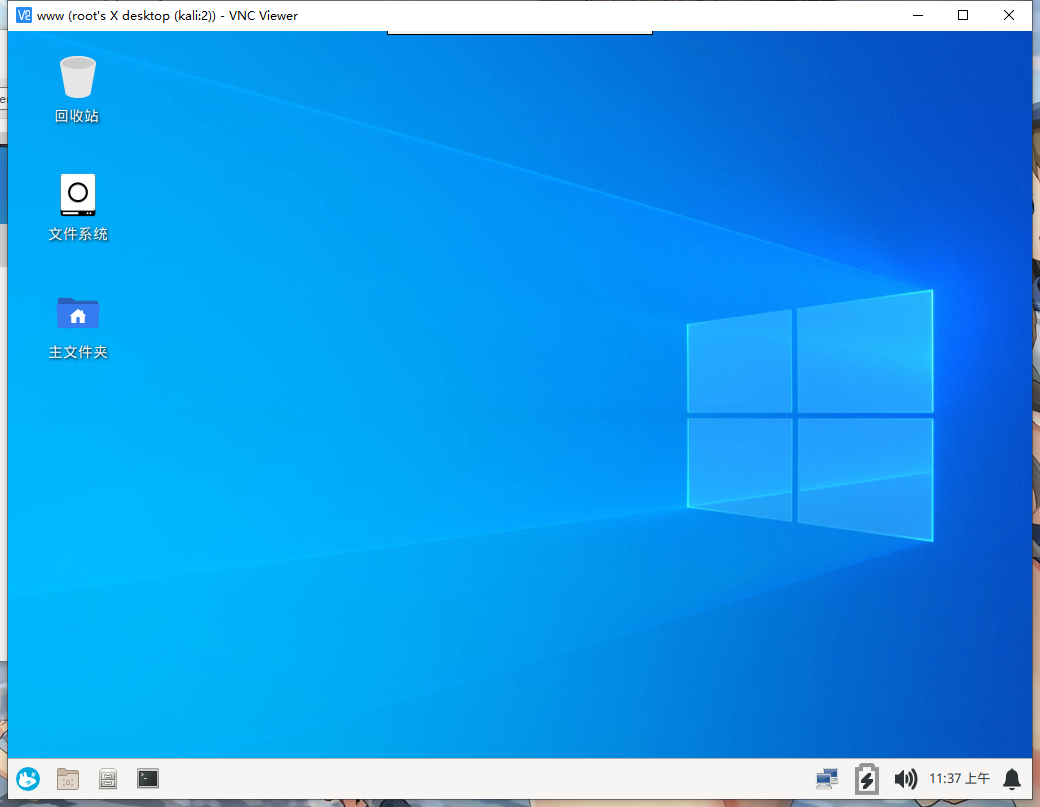Open the notifications bell icon

1012,778
